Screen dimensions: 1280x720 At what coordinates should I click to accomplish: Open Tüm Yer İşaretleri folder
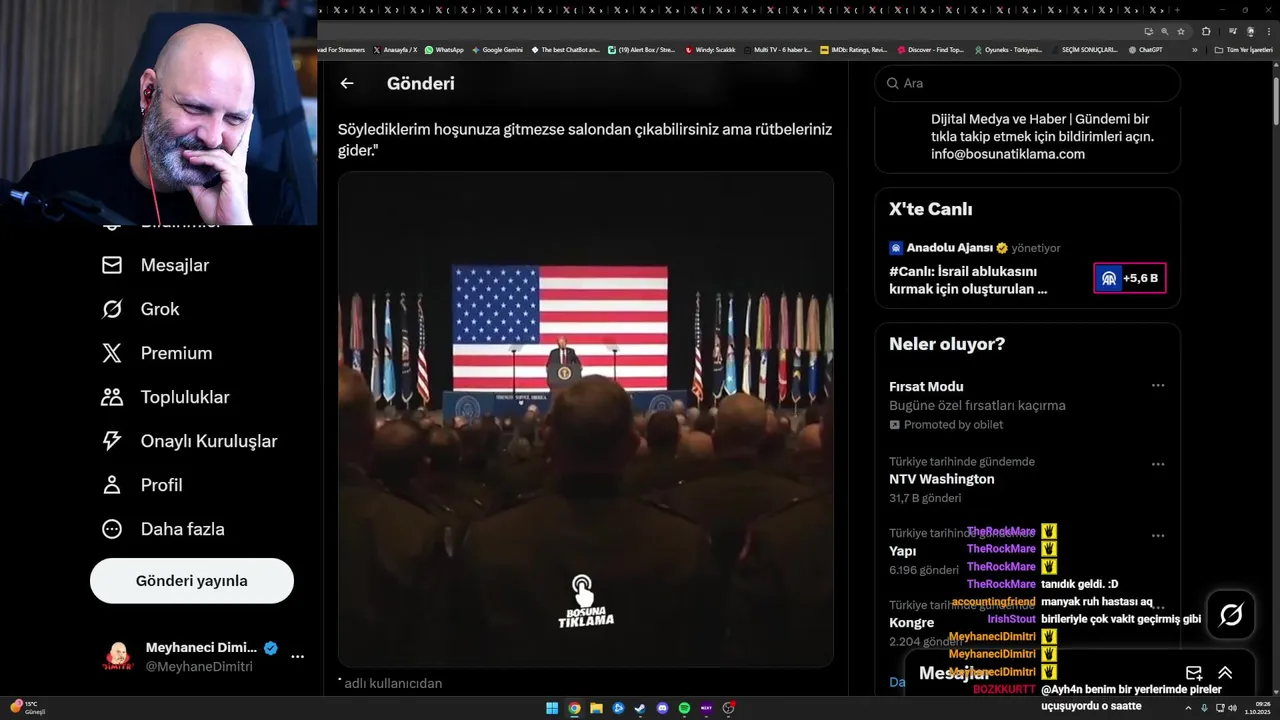coord(1243,50)
